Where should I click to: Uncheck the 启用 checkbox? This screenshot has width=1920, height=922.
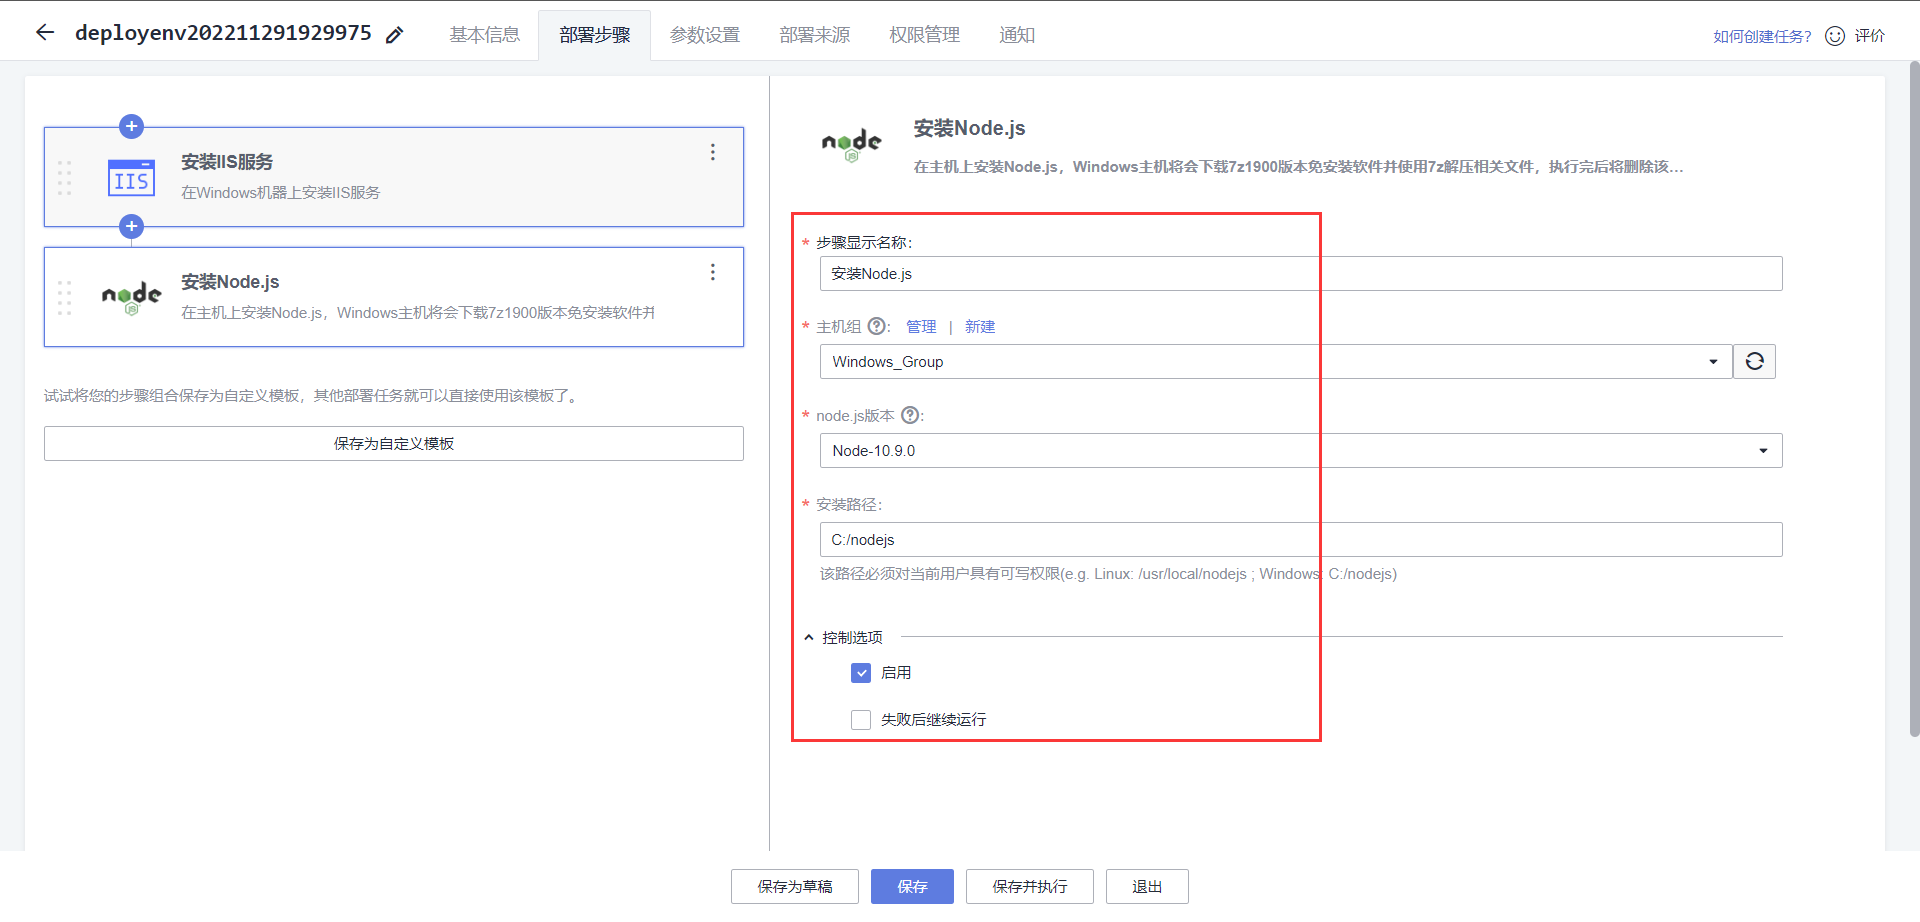coord(861,673)
